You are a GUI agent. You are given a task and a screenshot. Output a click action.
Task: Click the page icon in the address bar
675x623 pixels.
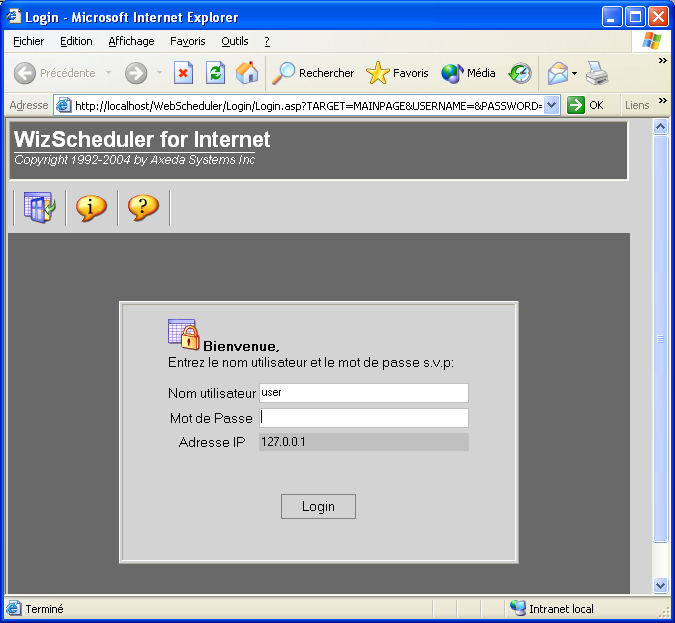64,105
